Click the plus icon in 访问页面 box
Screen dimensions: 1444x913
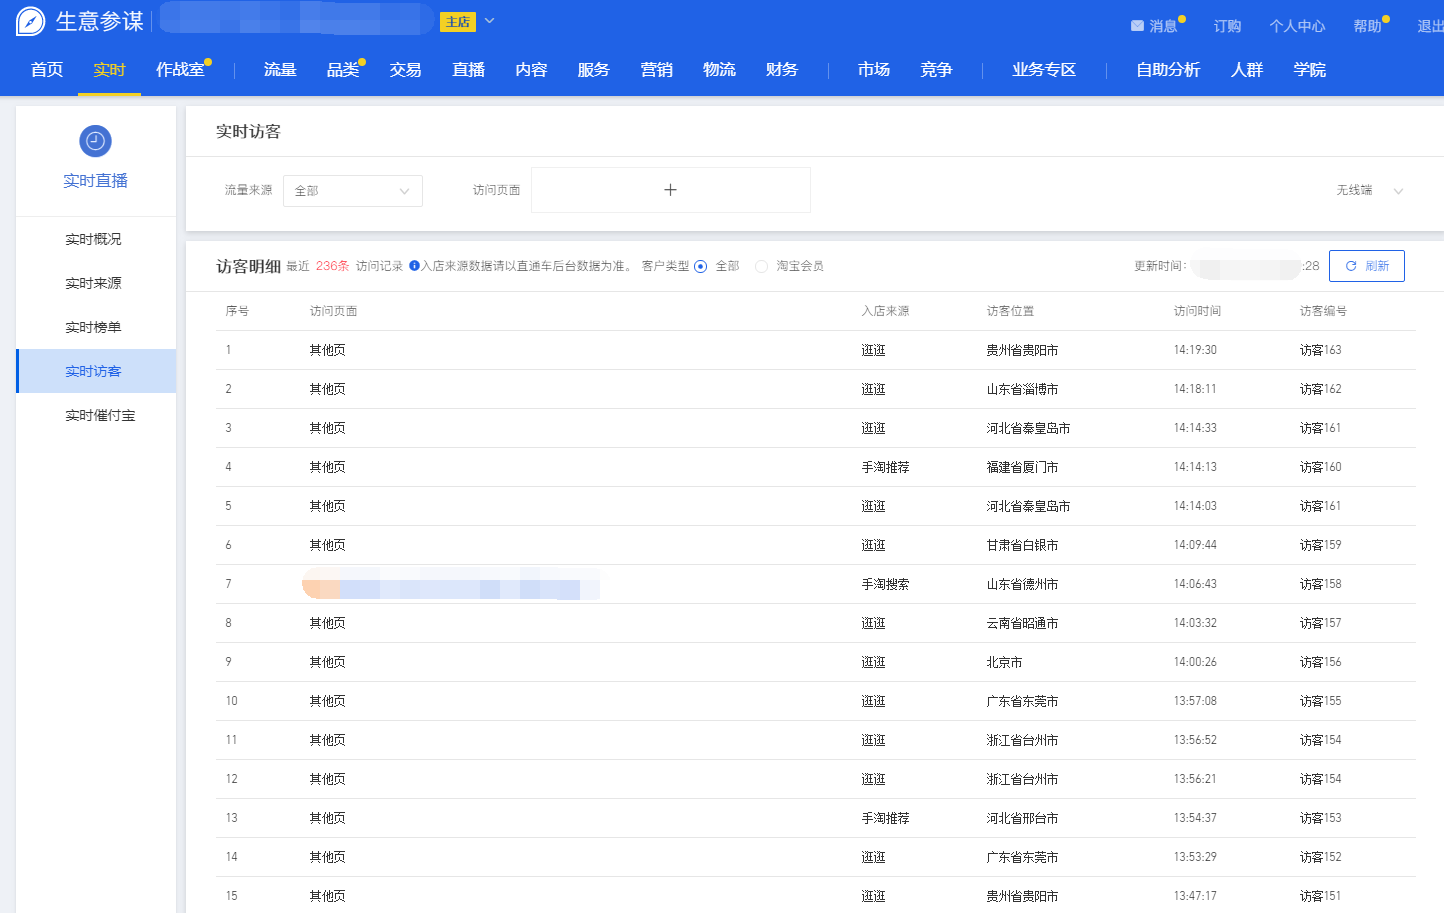[670, 190]
